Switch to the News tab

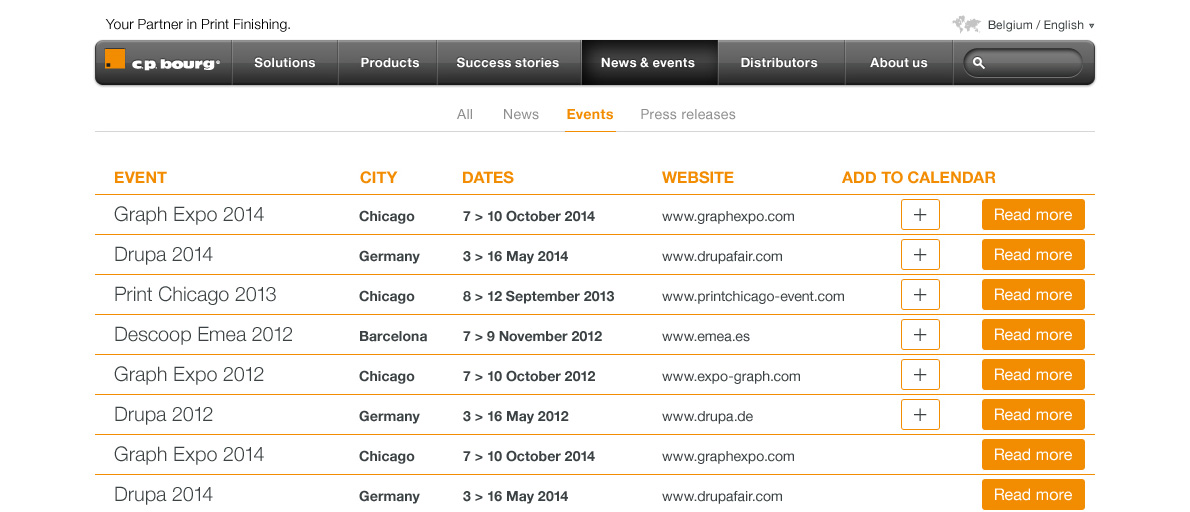coord(521,115)
